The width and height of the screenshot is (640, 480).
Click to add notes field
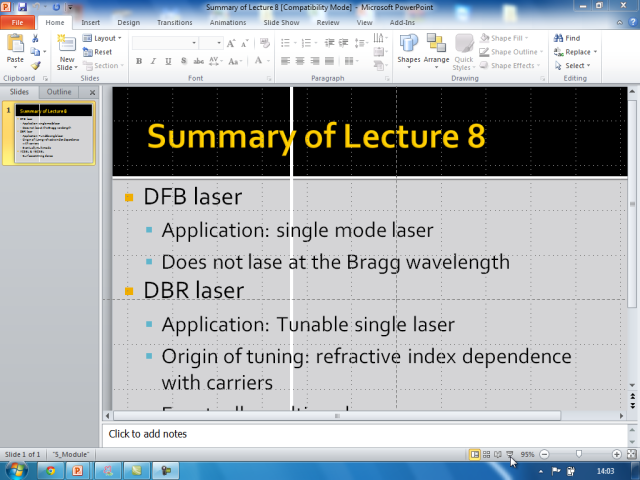365,434
